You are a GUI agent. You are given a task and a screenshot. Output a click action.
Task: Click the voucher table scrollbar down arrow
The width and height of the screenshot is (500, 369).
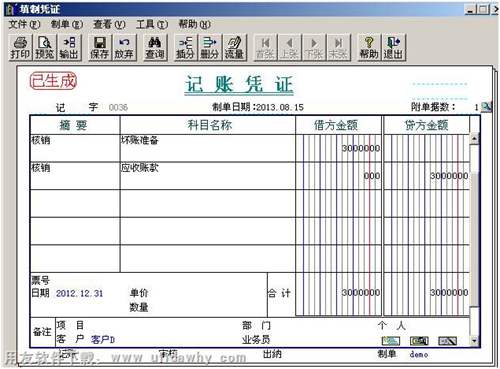point(474,341)
